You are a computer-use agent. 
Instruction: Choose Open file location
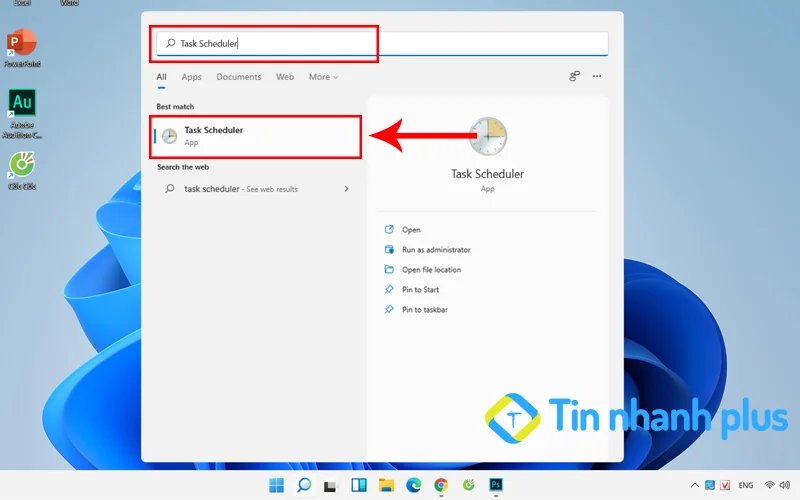(x=431, y=269)
